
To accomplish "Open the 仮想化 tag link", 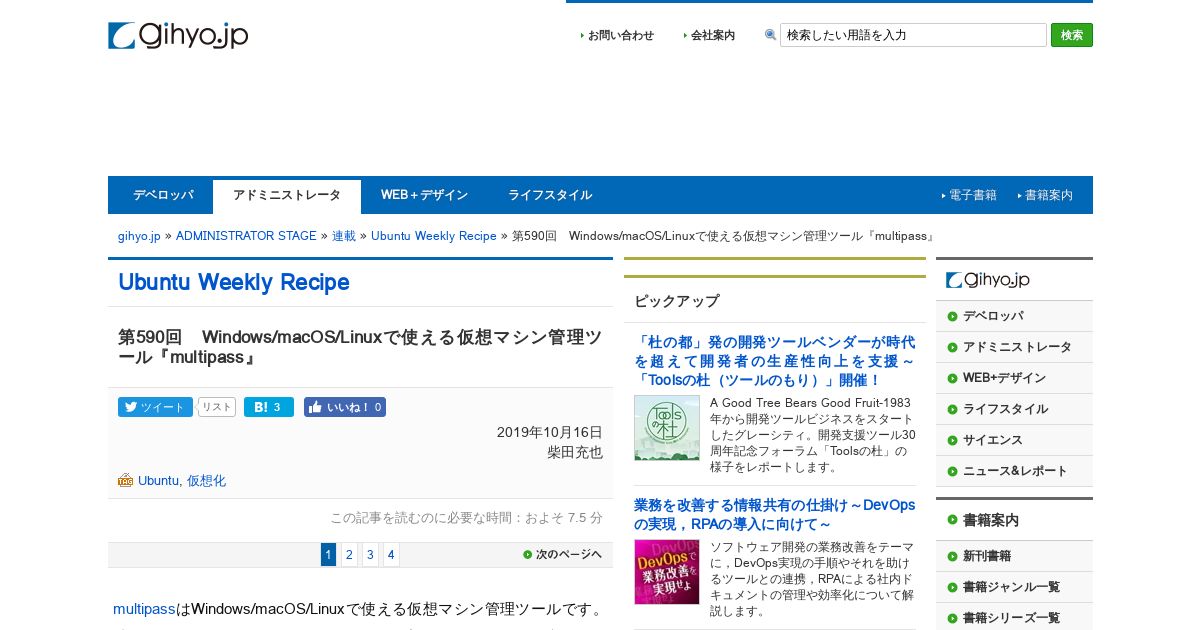I will click(x=206, y=481).
